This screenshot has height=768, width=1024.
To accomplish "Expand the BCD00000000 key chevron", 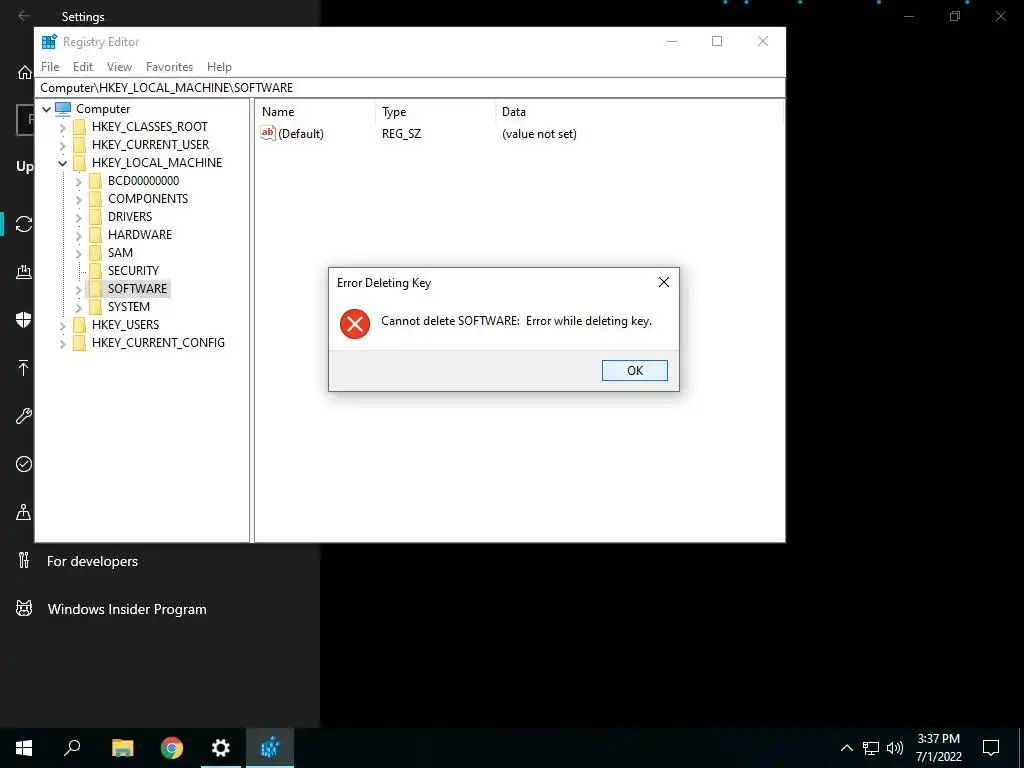I will [78, 181].
